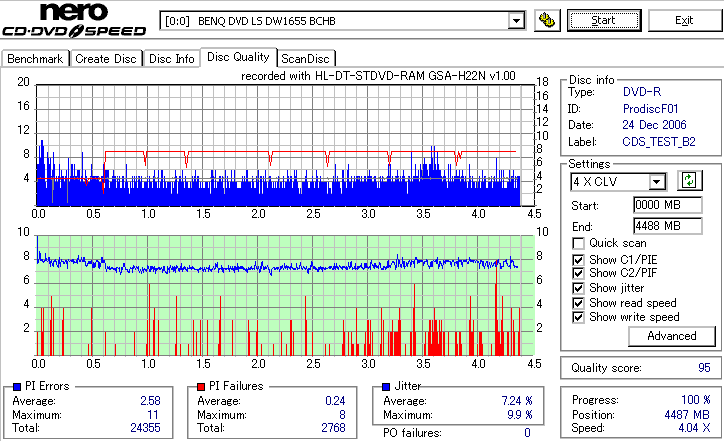This screenshot has width=724, height=441.
Task: Click Speed value 4.04 X
Action: (694, 428)
